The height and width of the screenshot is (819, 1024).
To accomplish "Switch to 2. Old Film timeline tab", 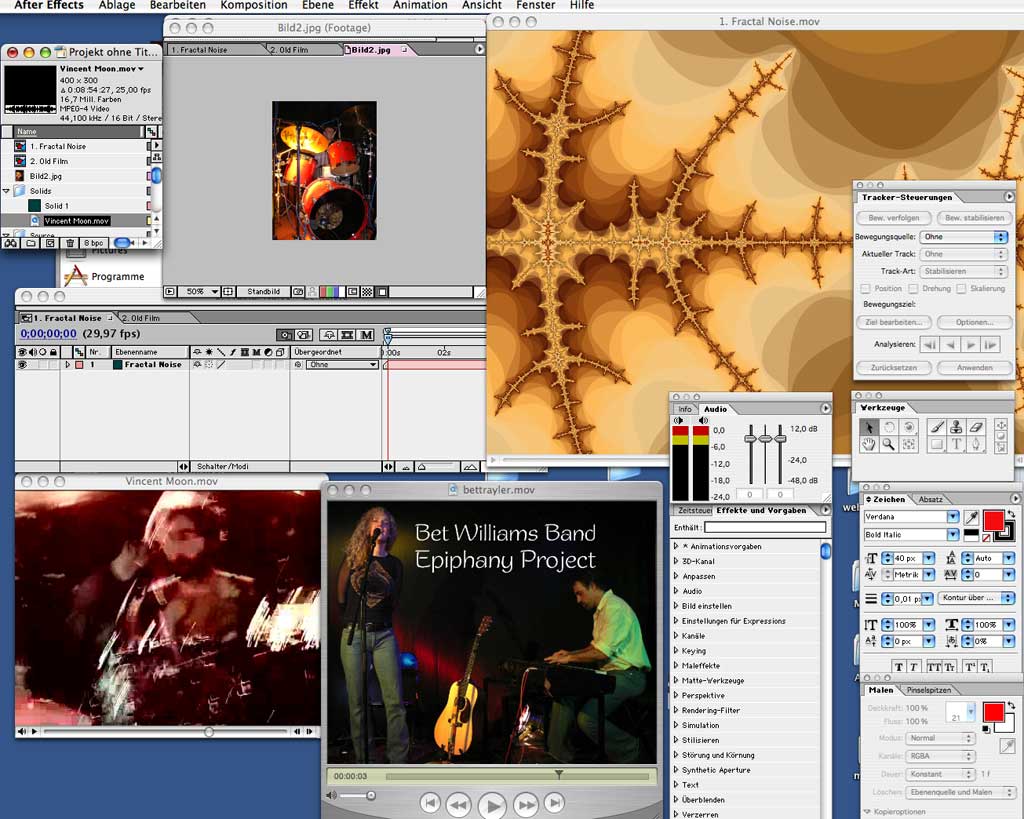I will click(141, 318).
